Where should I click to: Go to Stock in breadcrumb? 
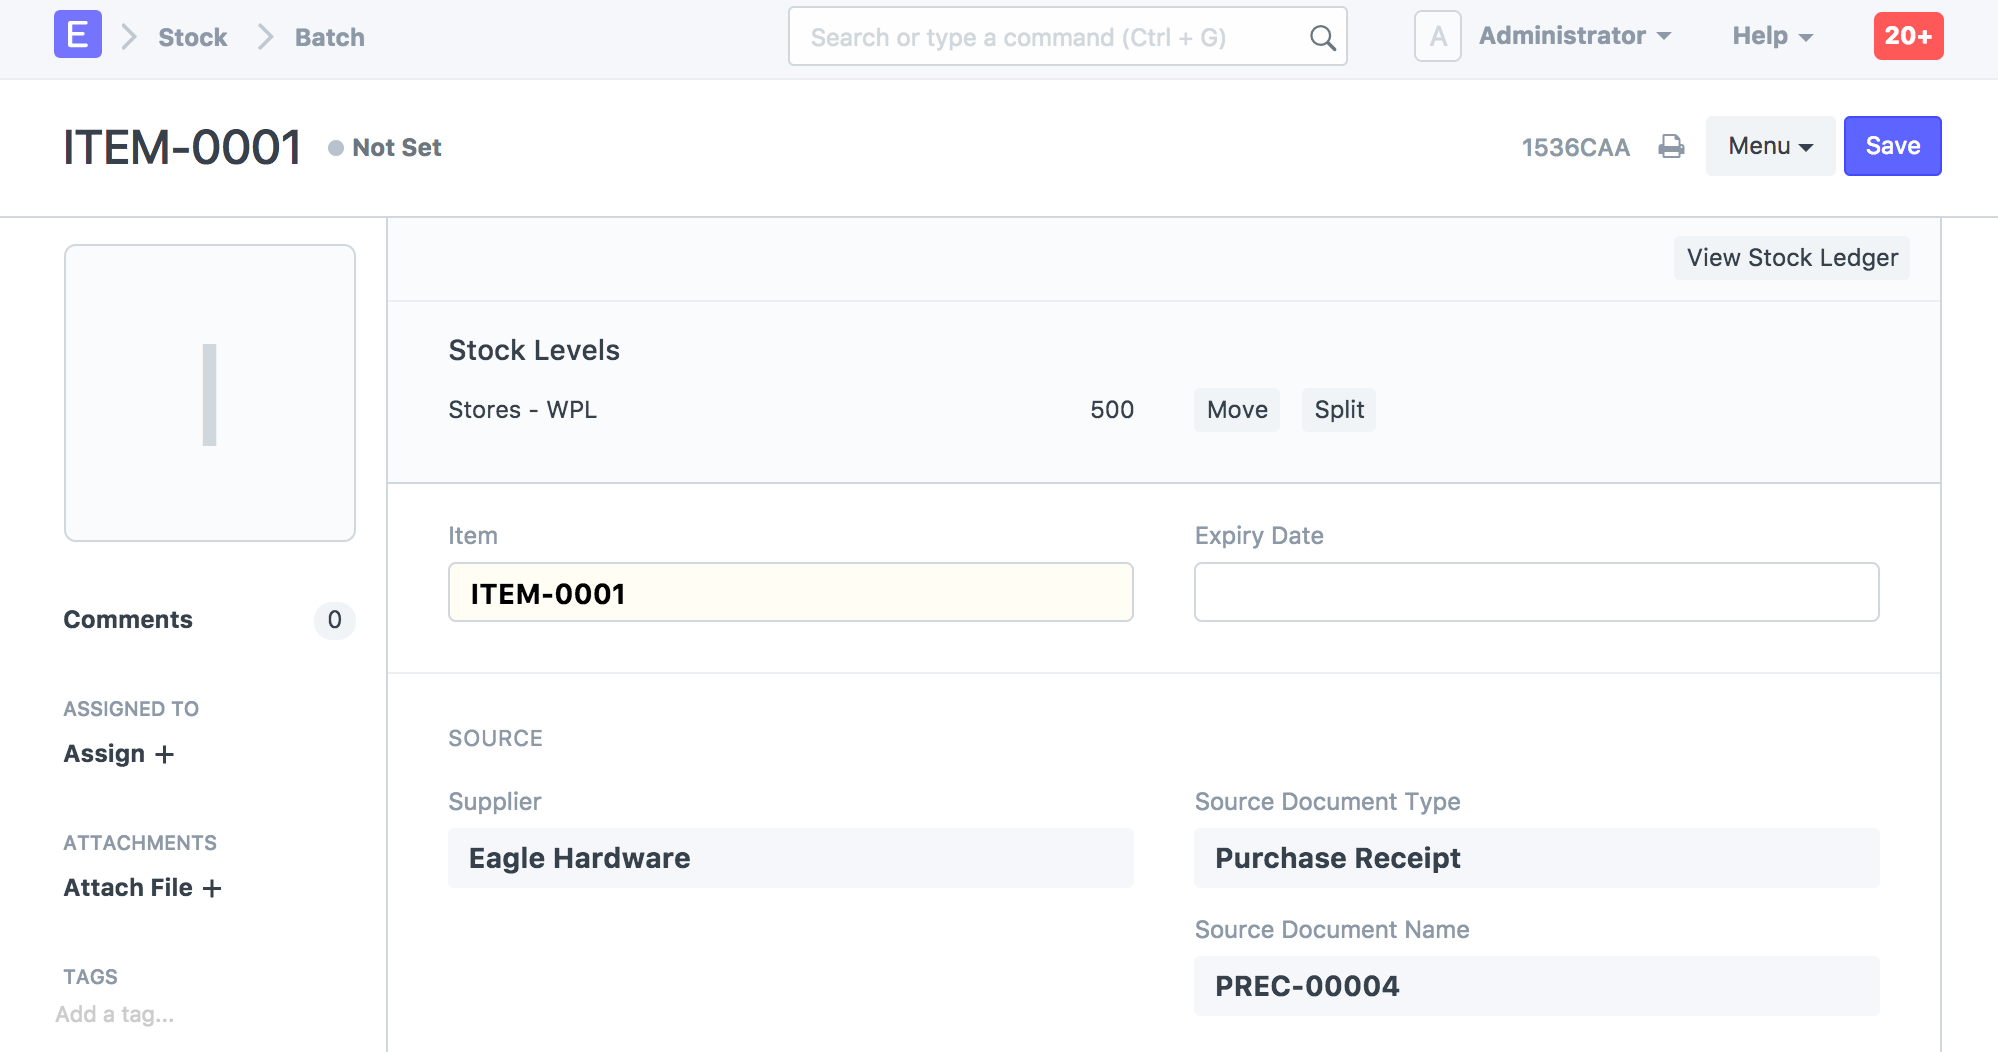193,38
